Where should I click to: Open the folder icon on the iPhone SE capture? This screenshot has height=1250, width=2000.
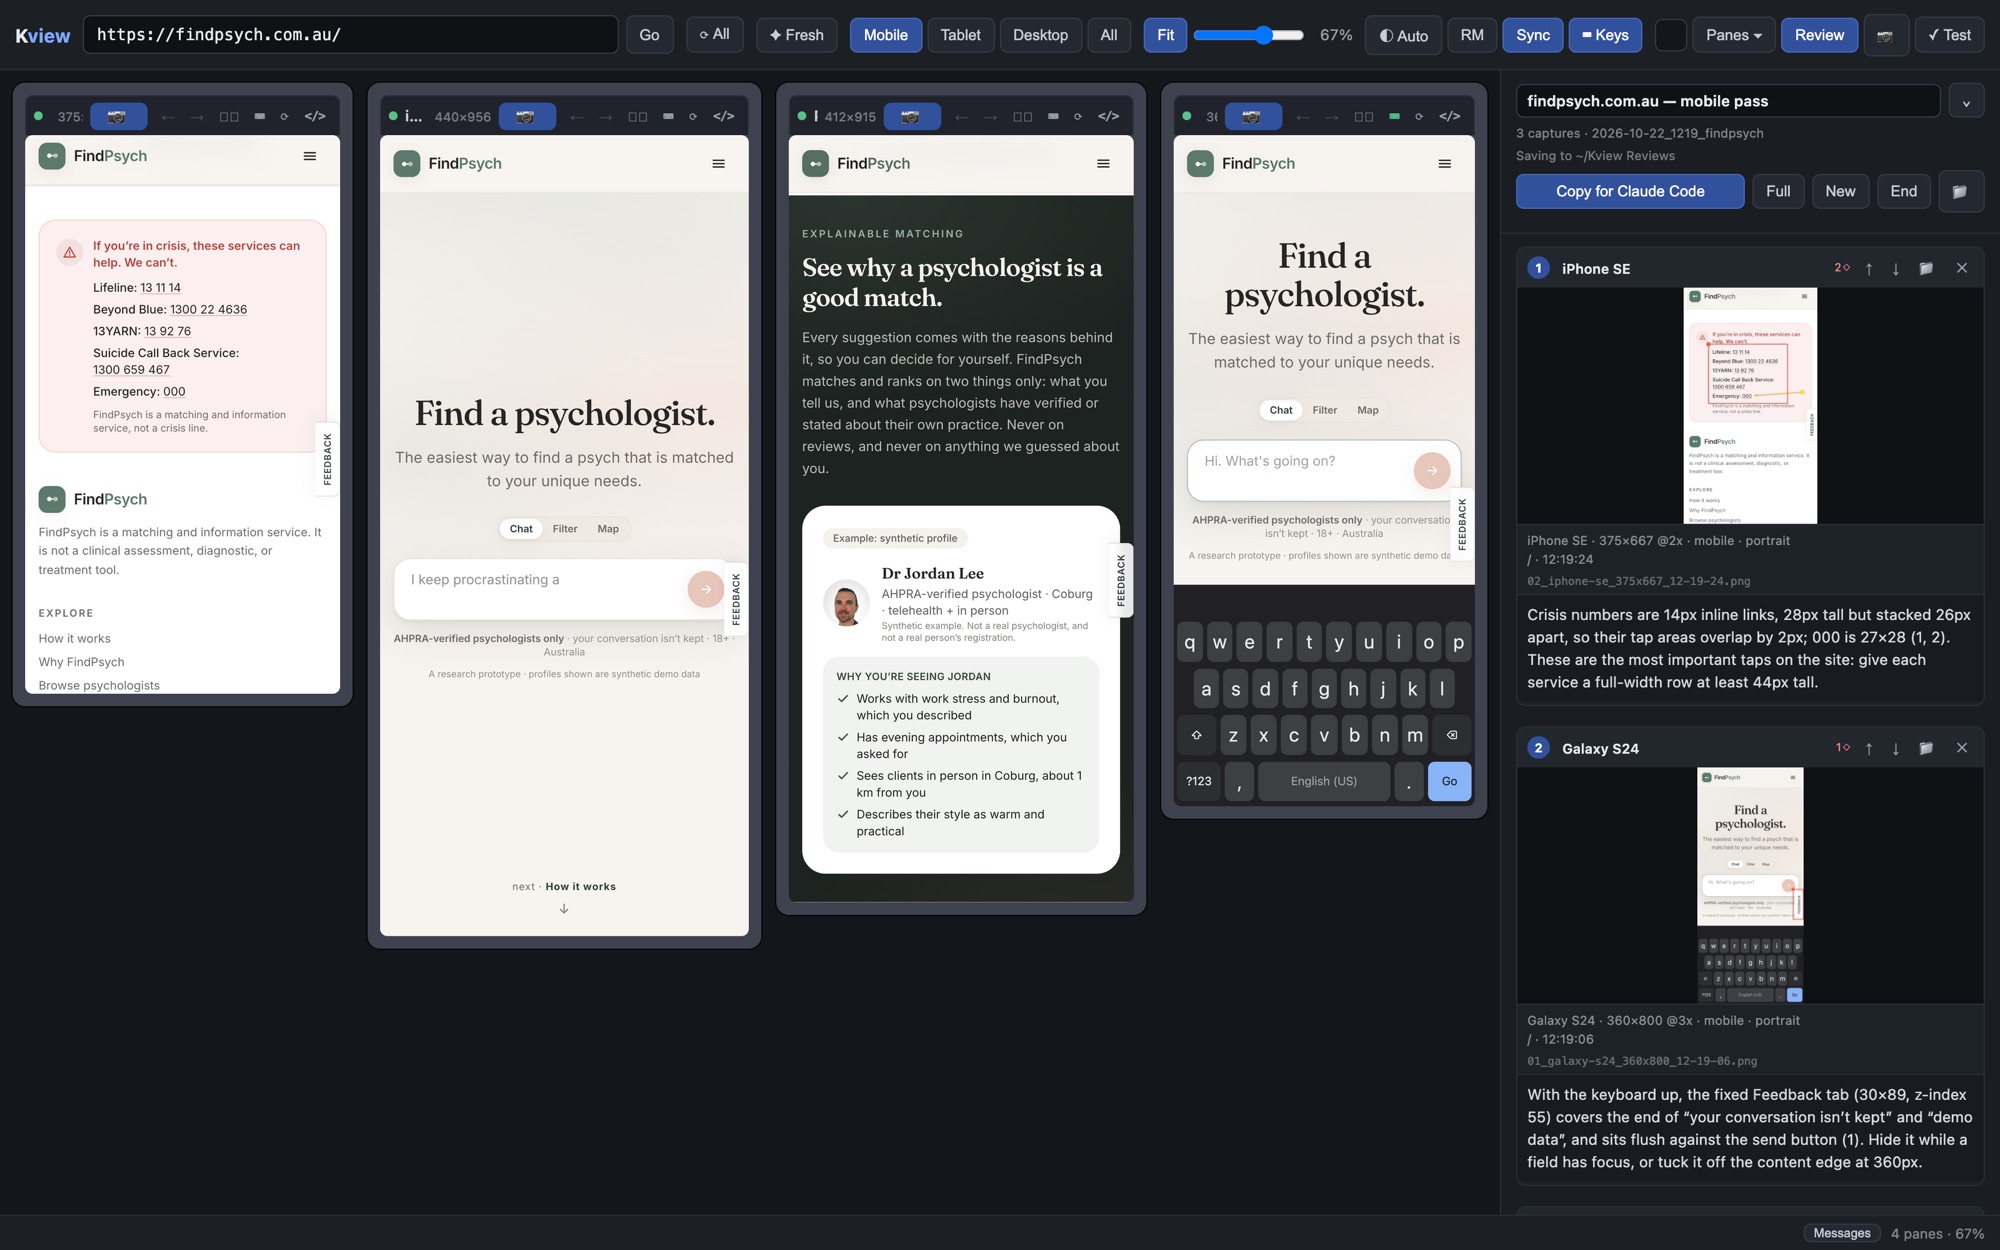[x=1926, y=269]
